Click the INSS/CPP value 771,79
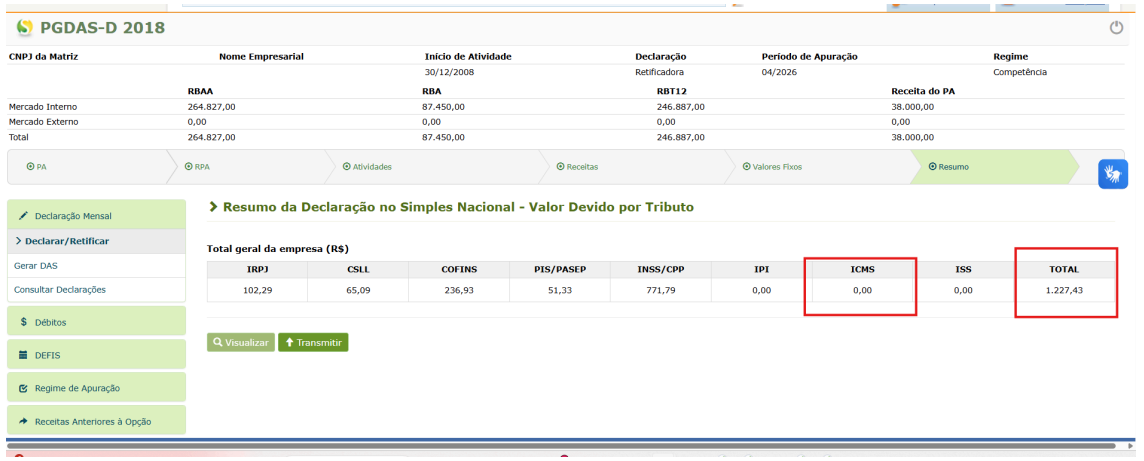This screenshot has width=1144, height=461. pyautogui.click(x=661, y=290)
